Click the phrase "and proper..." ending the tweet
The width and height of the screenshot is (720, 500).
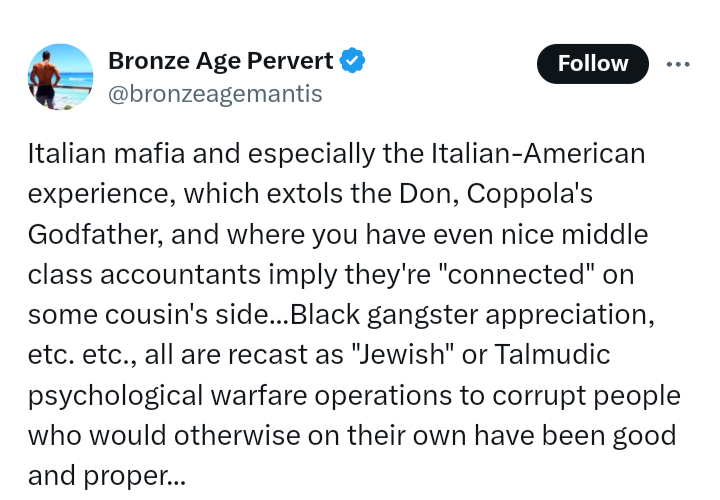click(x=107, y=476)
